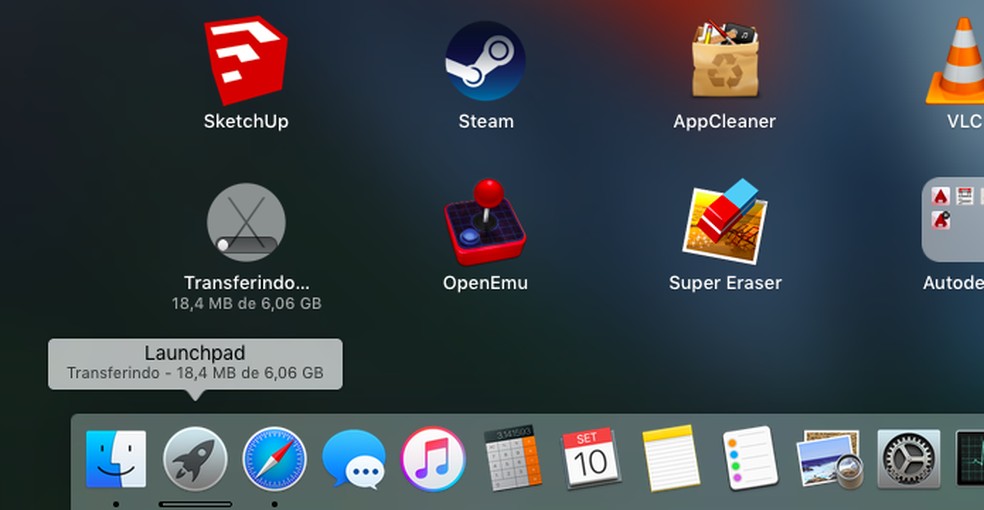Open System Preferences gear in the Dock
Image resolution: width=984 pixels, height=510 pixels.
coord(909,459)
